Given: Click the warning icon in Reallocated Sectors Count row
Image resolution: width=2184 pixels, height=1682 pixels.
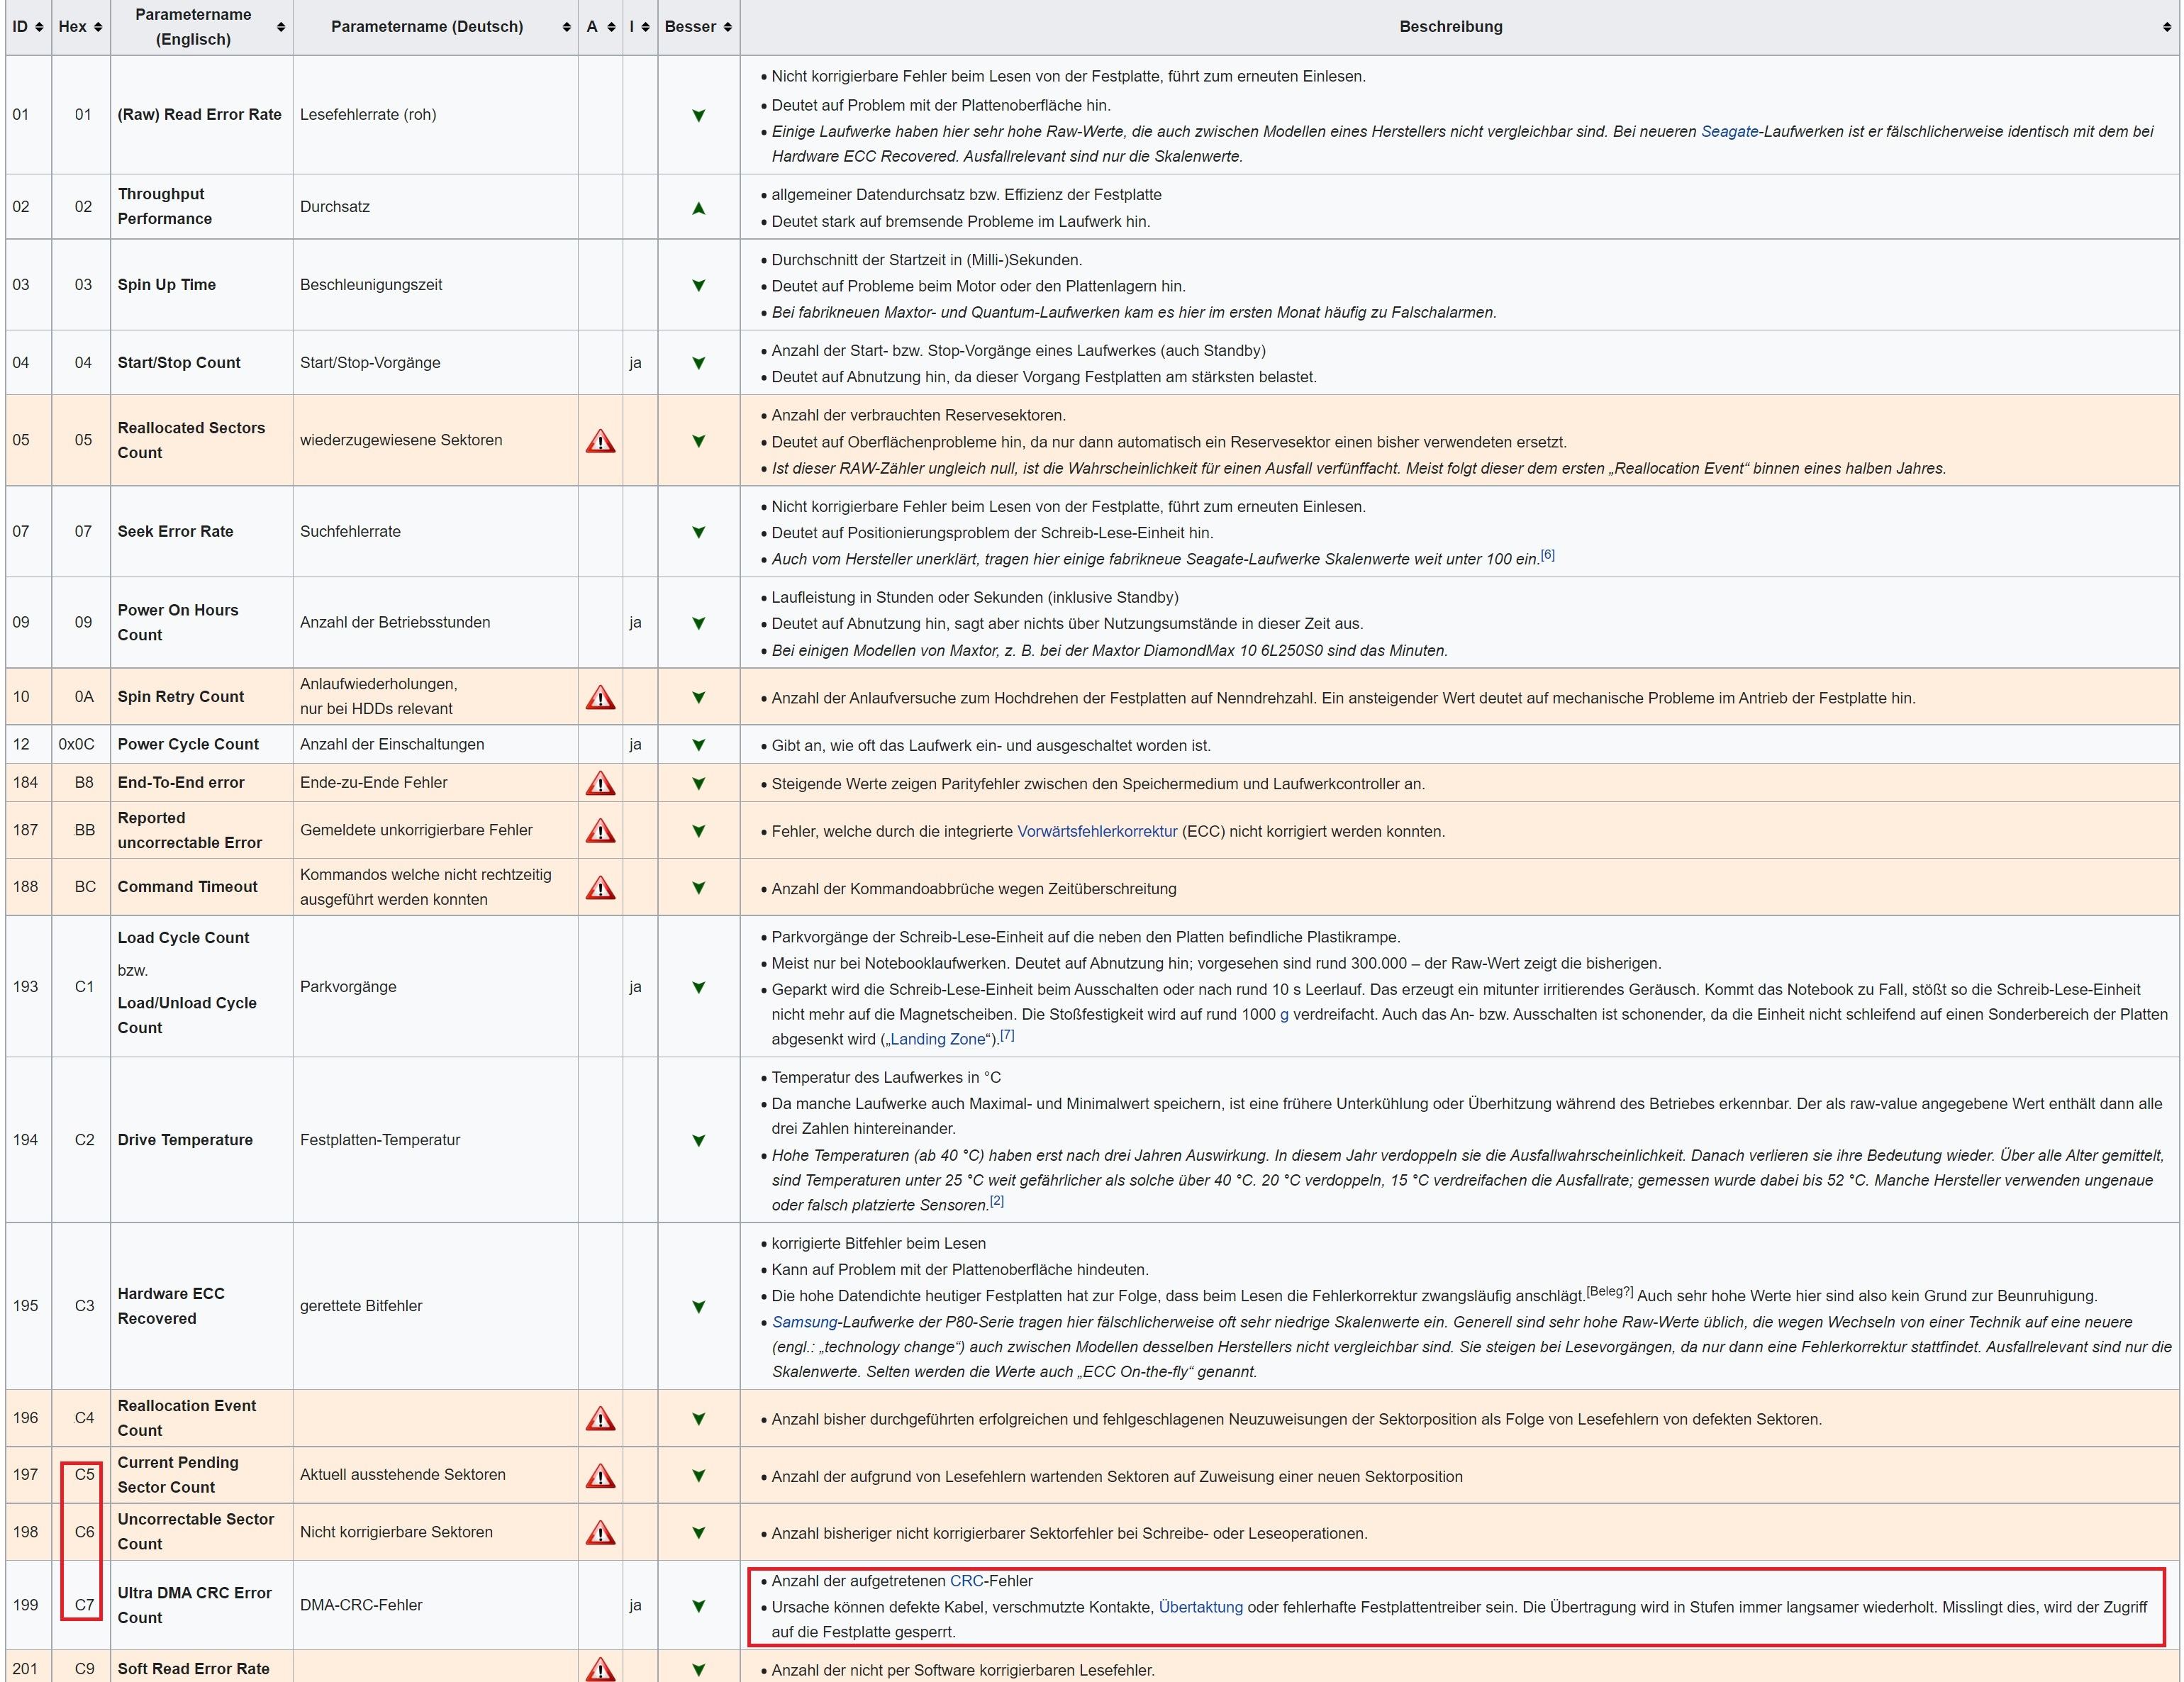Looking at the screenshot, I should click(x=600, y=441).
